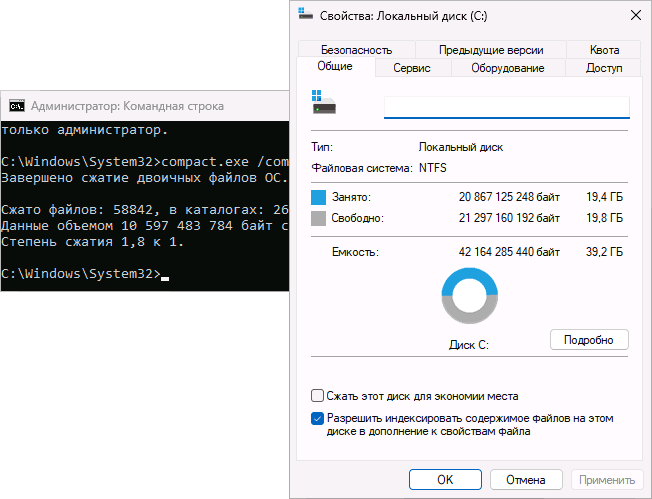Viewport: 652px width, 499px height.
Task: Click the large local disk icon beside the name field
Action: point(324,102)
